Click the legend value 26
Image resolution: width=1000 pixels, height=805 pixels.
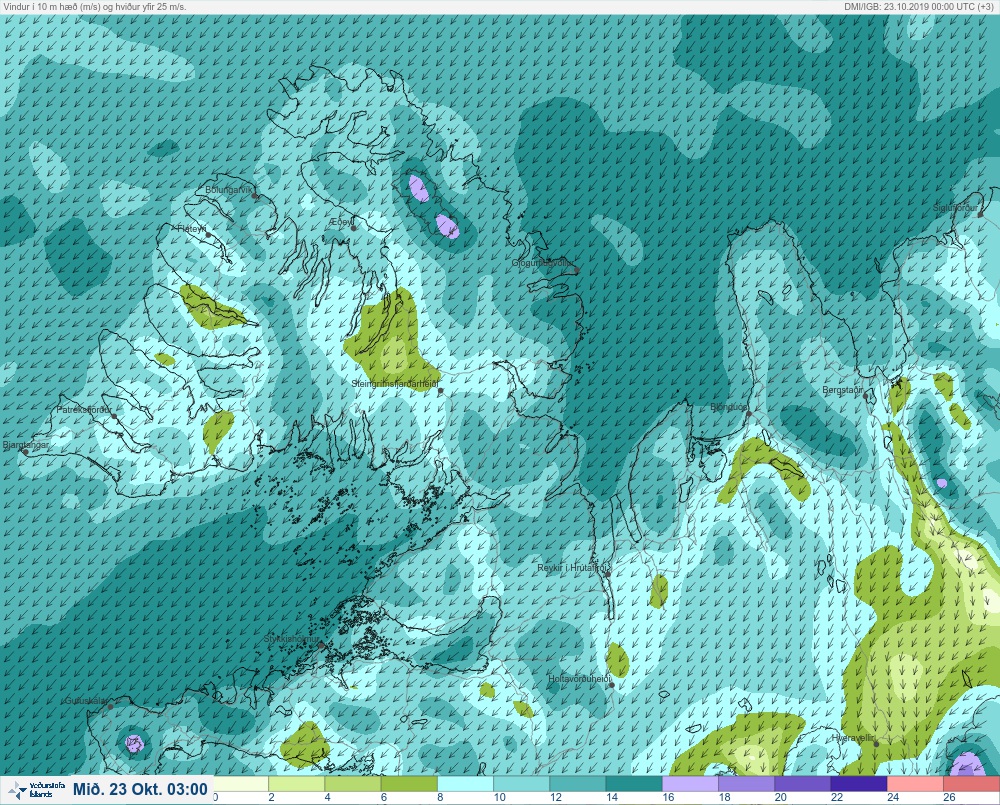pyautogui.click(x=949, y=797)
